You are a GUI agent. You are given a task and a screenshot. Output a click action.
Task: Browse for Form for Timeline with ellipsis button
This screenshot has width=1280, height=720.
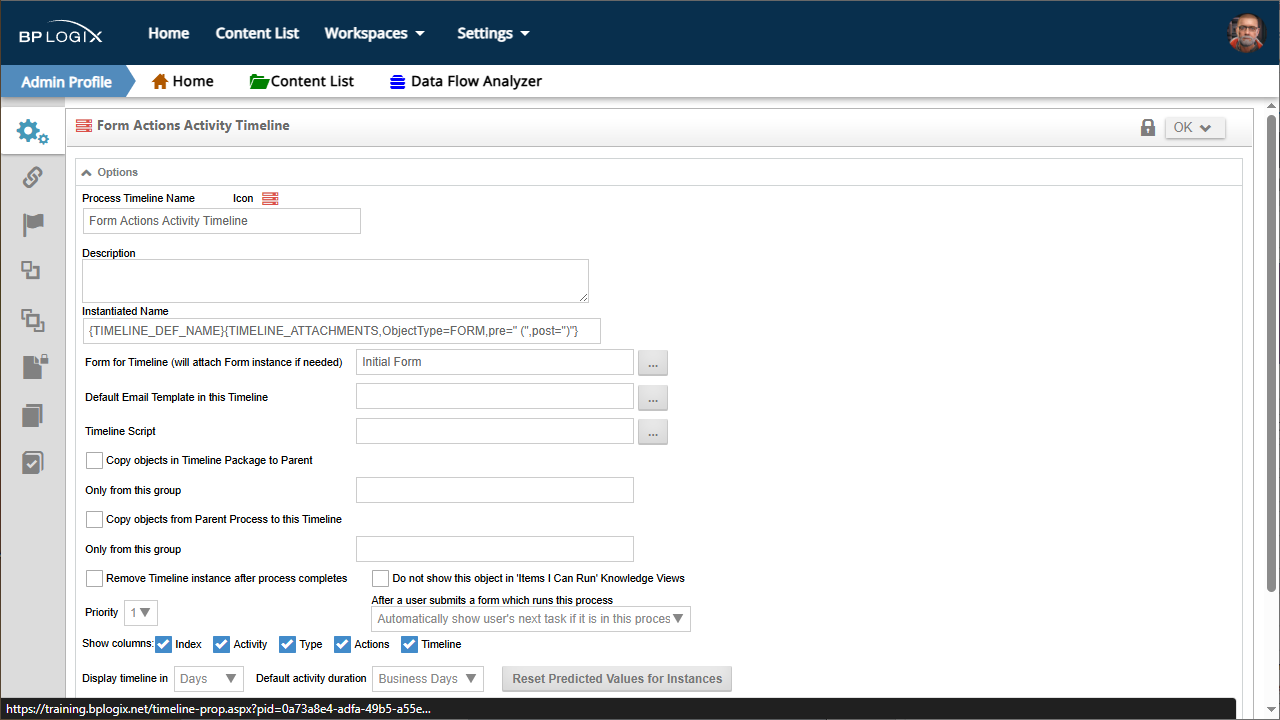pos(653,363)
